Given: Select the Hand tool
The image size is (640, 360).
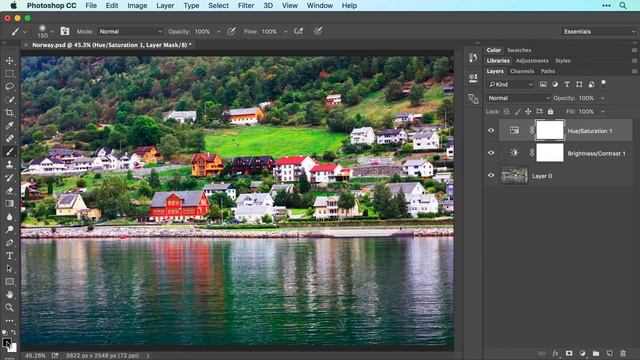Looking at the screenshot, I should click(x=9, y=294).
